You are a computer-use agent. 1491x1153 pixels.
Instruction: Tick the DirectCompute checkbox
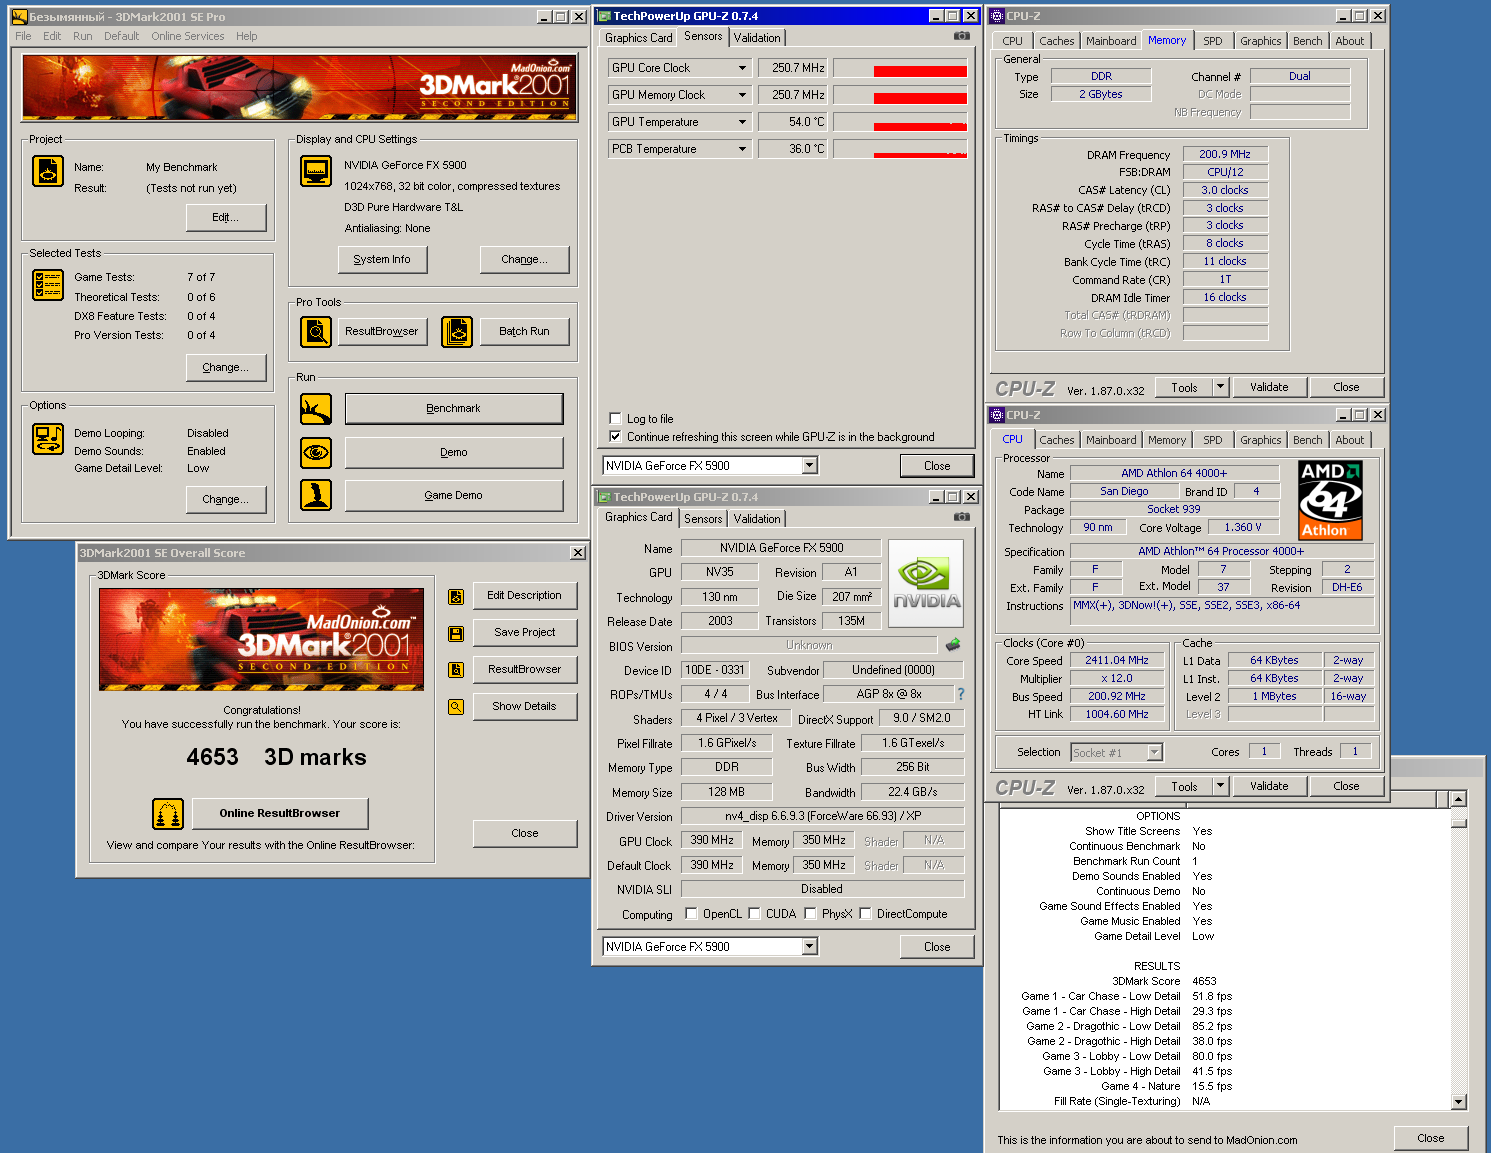pos(866,914)
